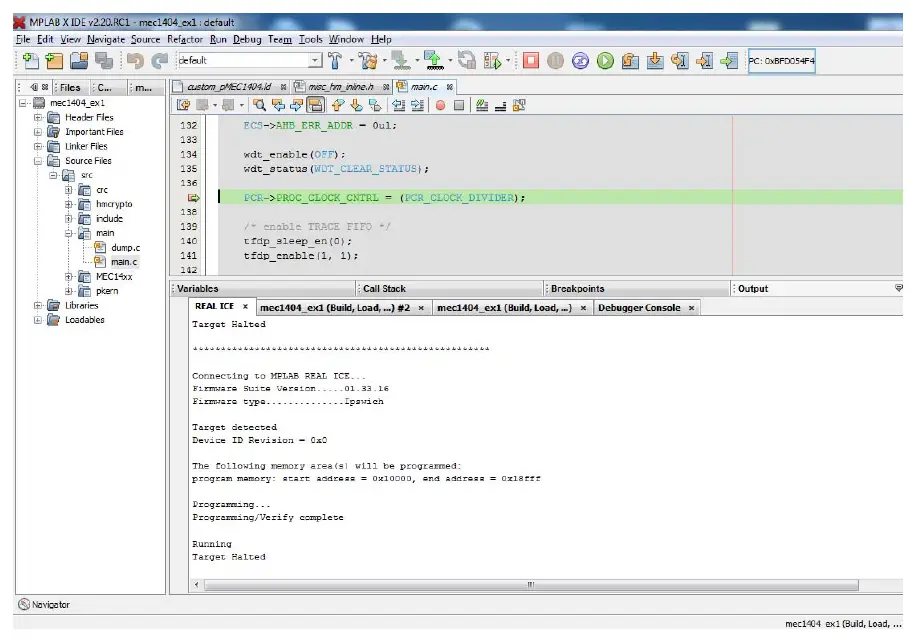This screenshot has height=640, width=913.
Task: Close the REAL ICE output tab
Action: (246, 308)
